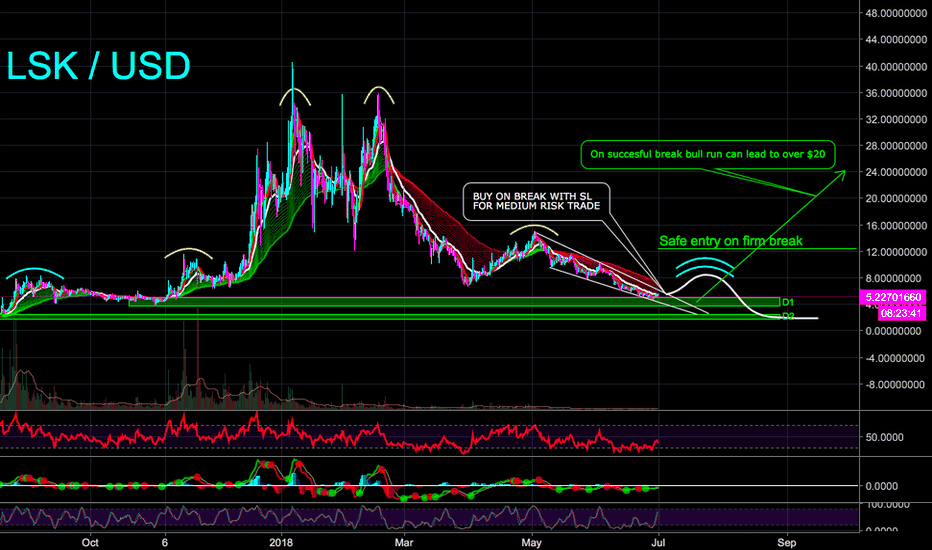
Task: Click the Mar label on the time axis
Action: (404, 542)
